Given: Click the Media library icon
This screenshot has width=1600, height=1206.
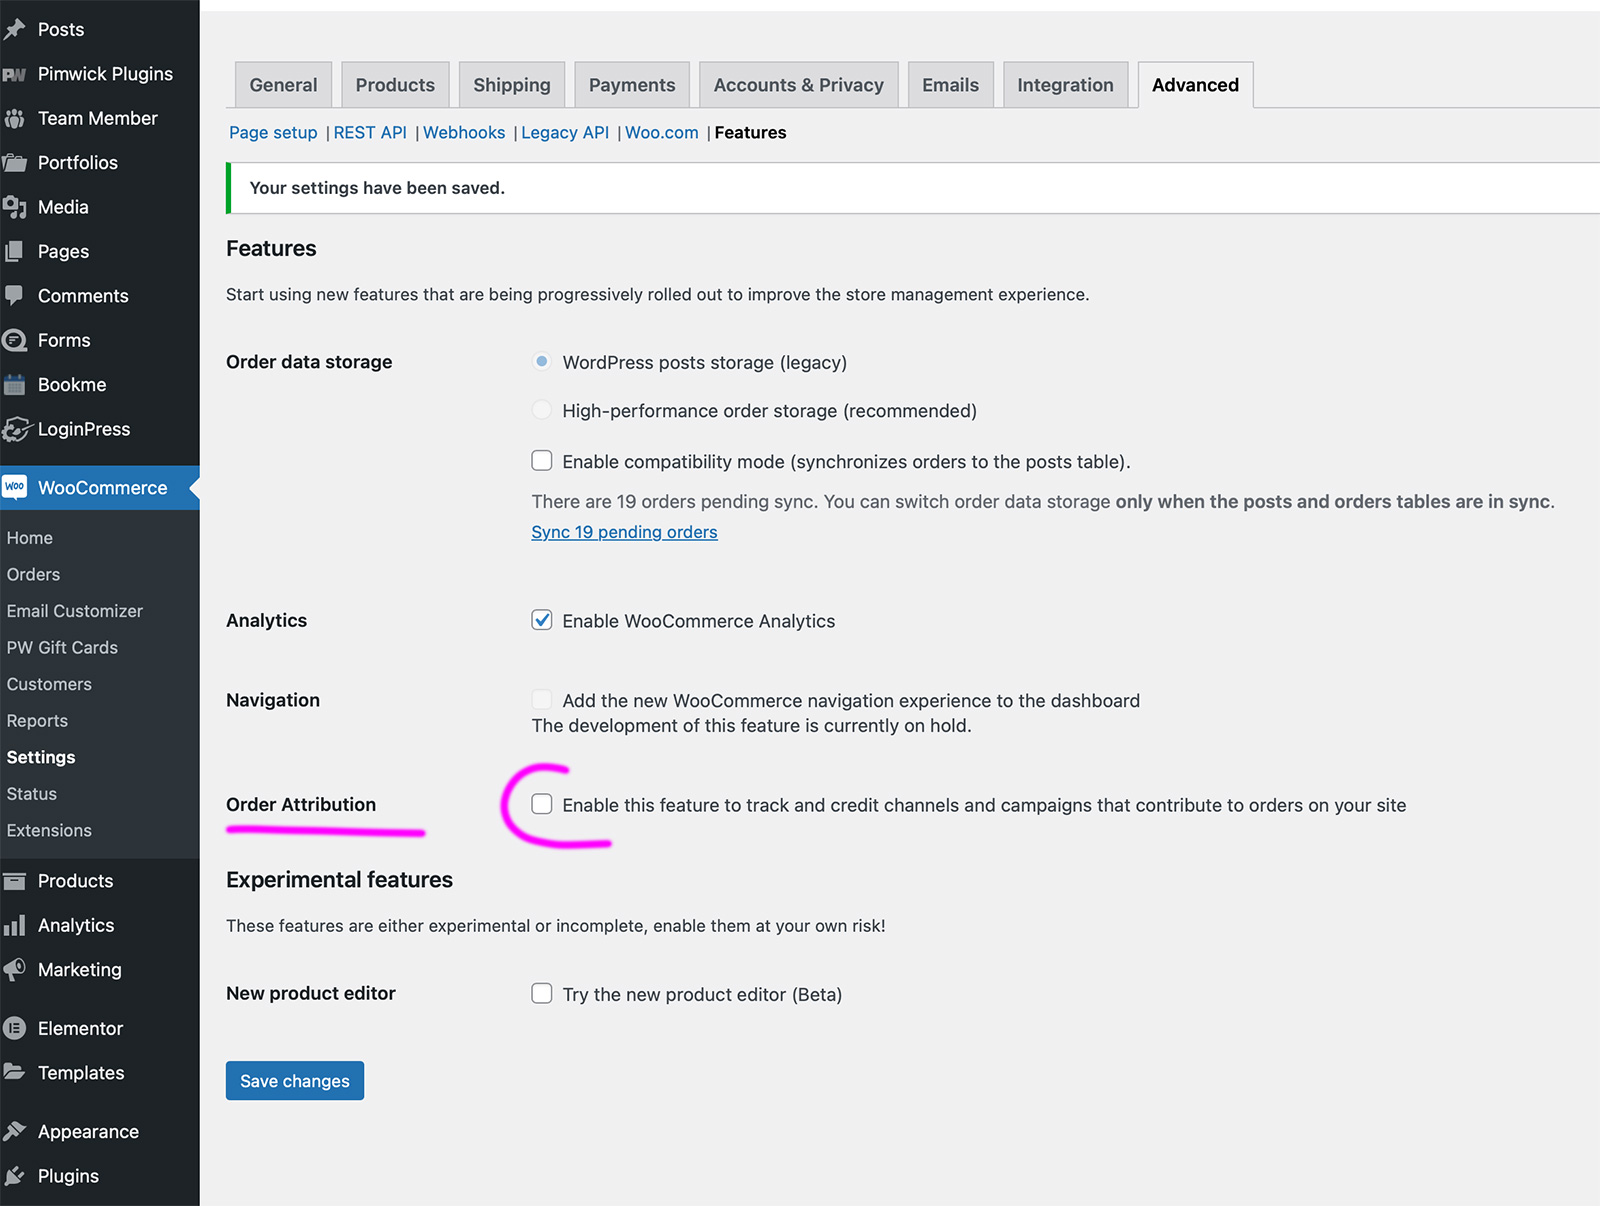Looking at the screenshot, I should tap(14, 207).
